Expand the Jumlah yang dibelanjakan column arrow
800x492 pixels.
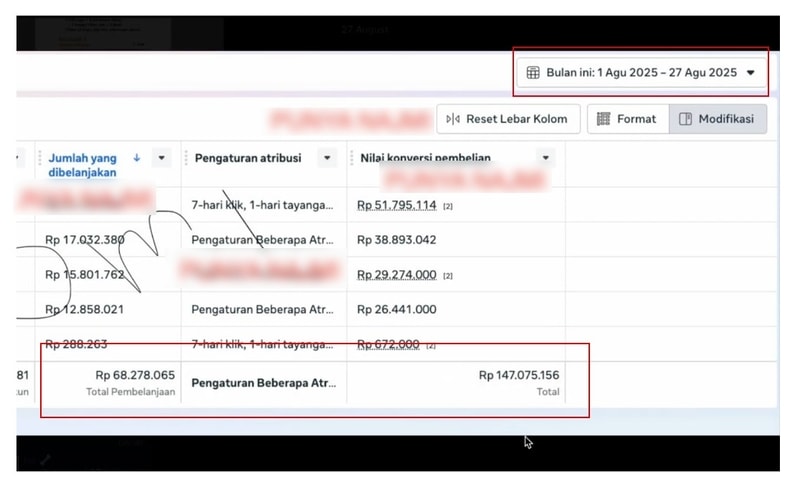coord(161,158)
